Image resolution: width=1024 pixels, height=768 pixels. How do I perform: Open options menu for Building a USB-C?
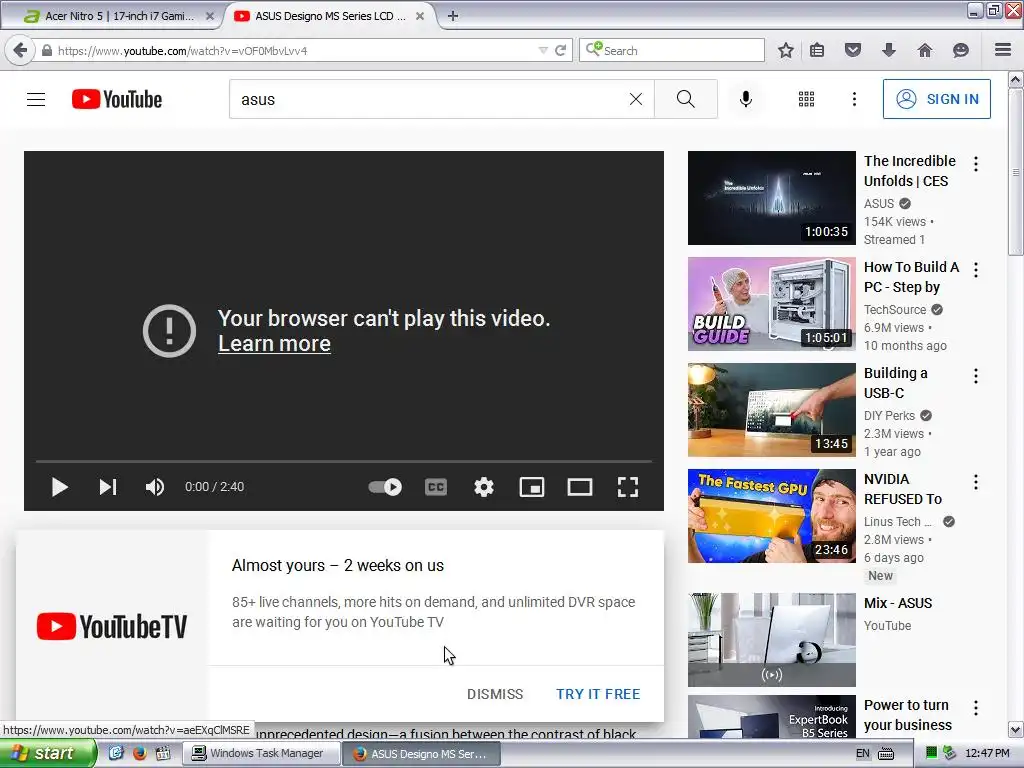(976, 376)
